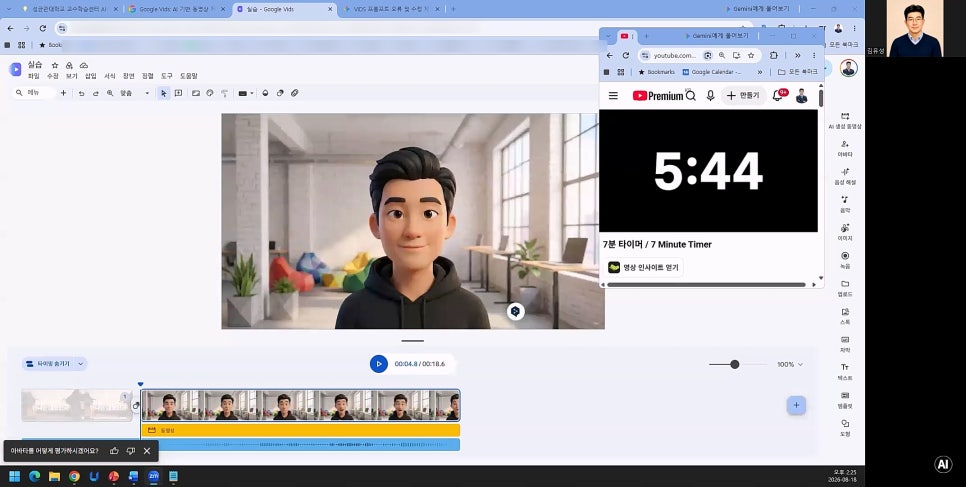
Task: Dismiss the avatar rating prompt
Action: click(x=147, y=451)
